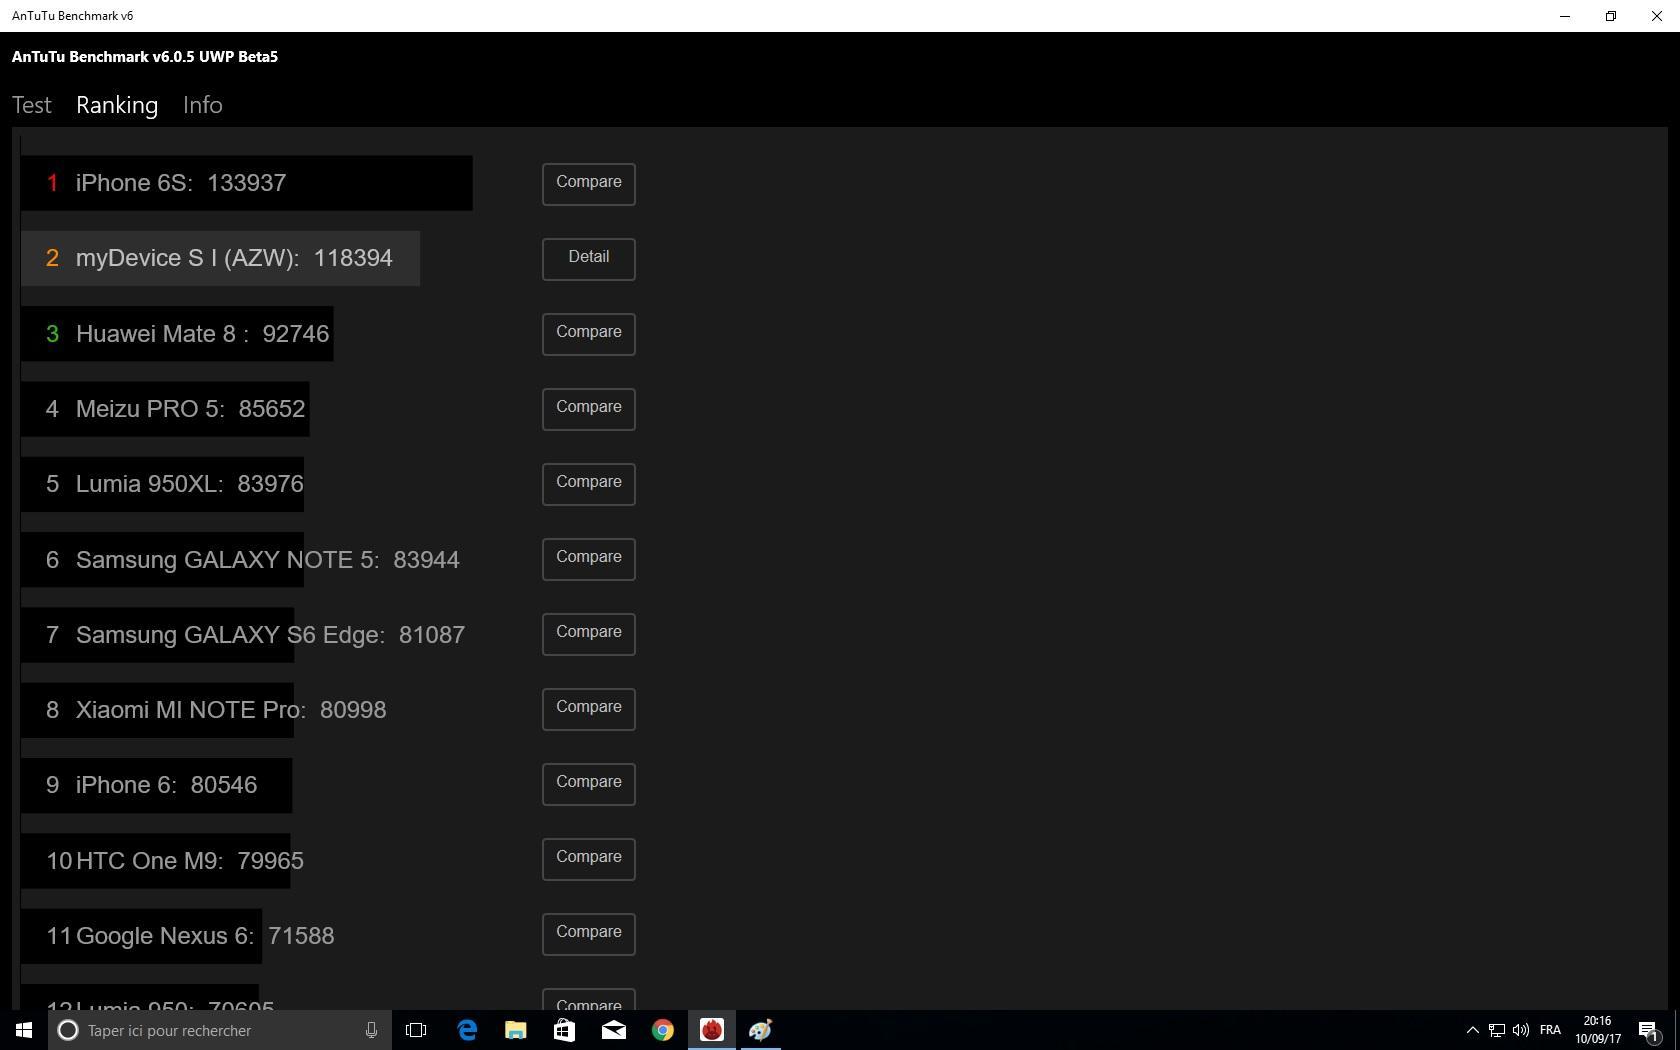Compare with the iPhone 6S score

click(588, 183)
